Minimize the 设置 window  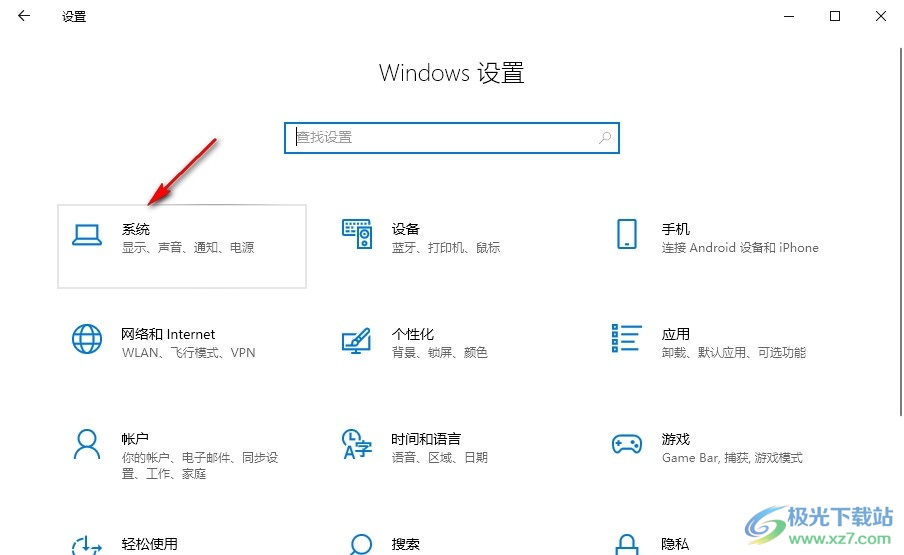tap(789, 16)
